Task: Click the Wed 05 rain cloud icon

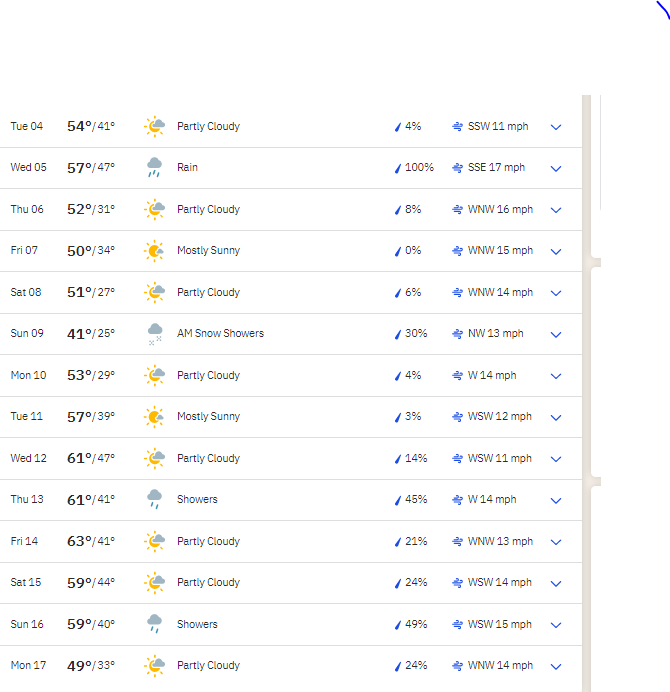Action: pos(154,167)
